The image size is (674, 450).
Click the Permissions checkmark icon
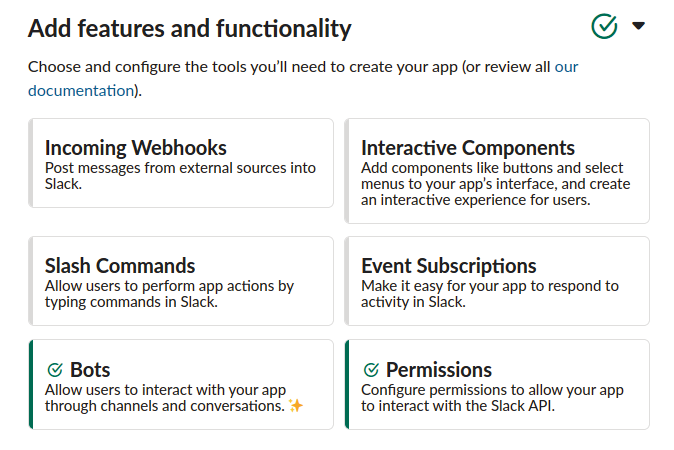pos(371,370)
